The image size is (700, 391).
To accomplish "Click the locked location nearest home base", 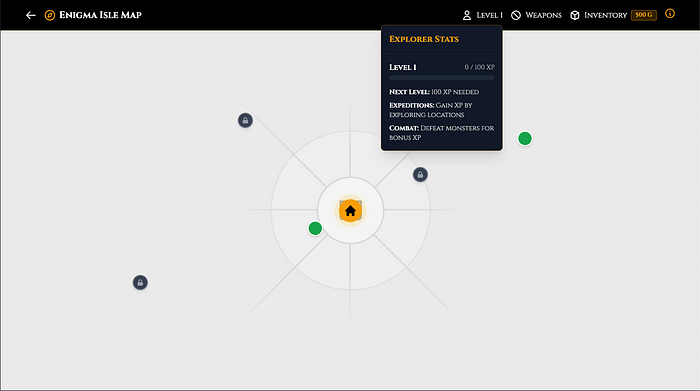I will 420,175.
